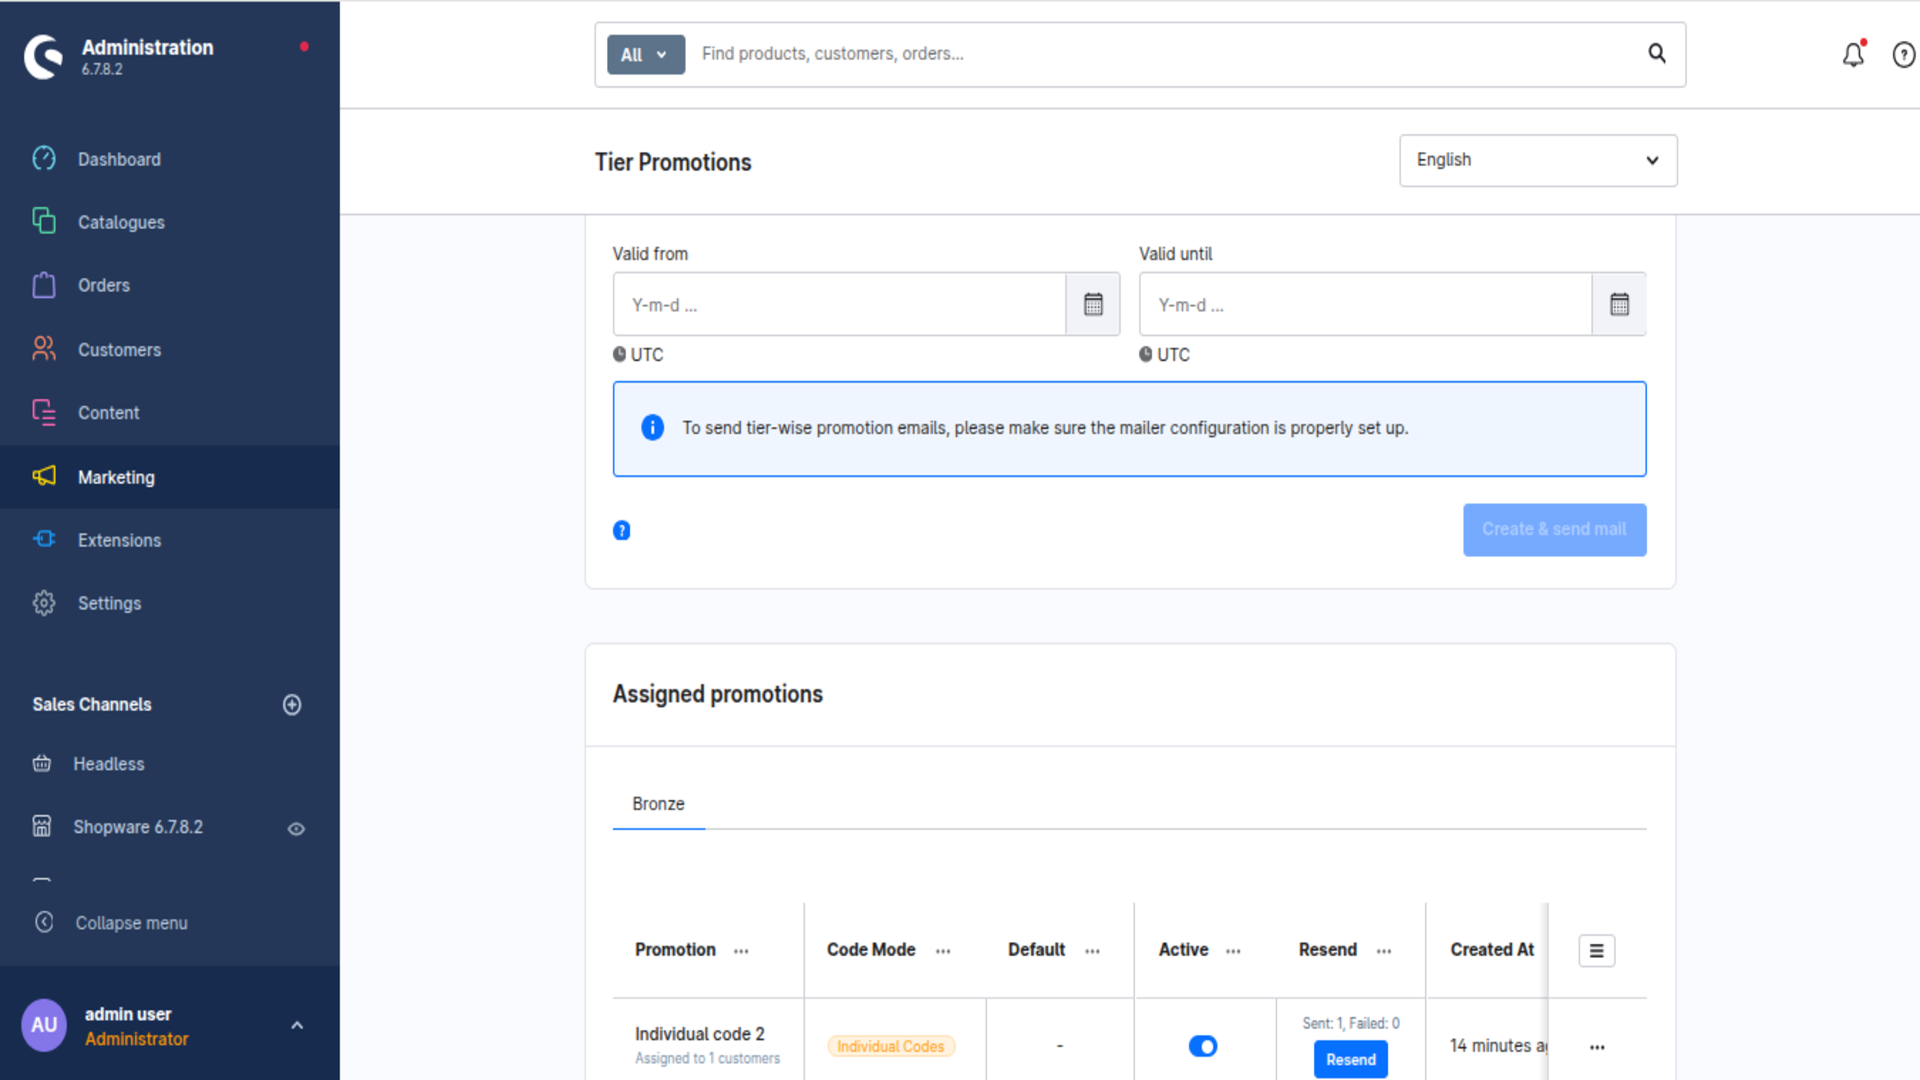
Task: Open row actions for Individual code 2
Action: 1597,1047
